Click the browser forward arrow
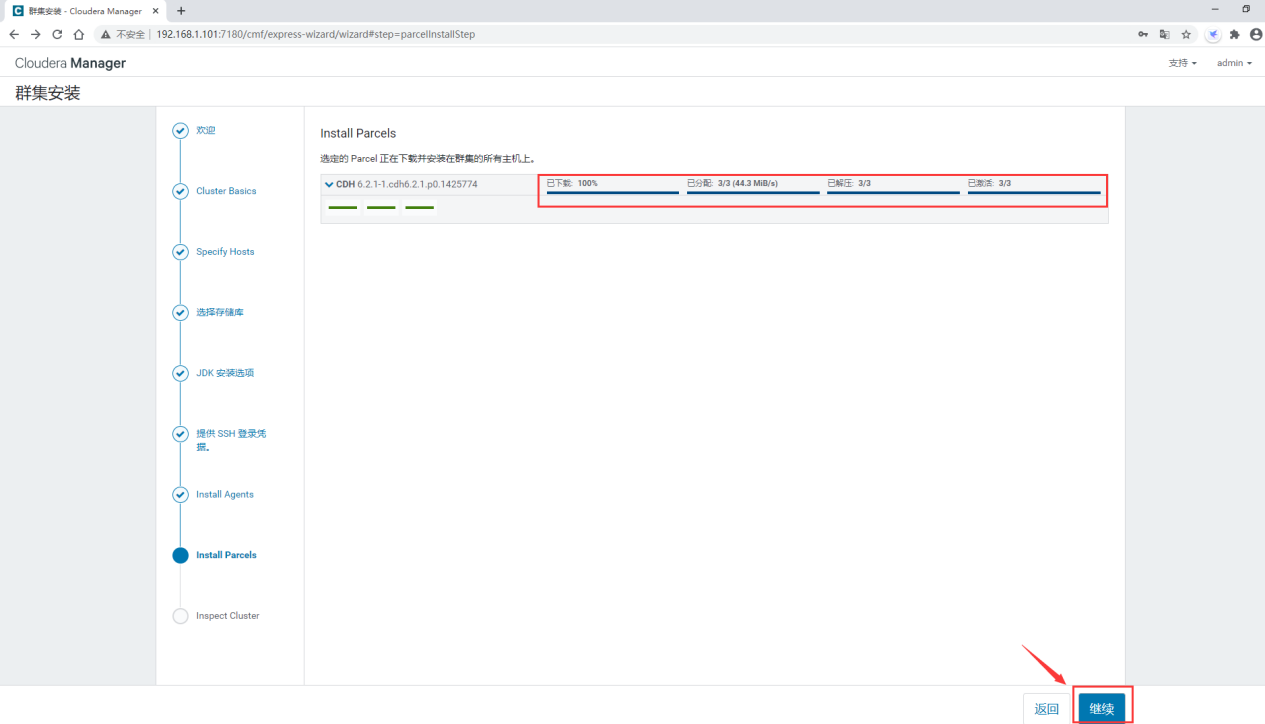 pos(36,34)
